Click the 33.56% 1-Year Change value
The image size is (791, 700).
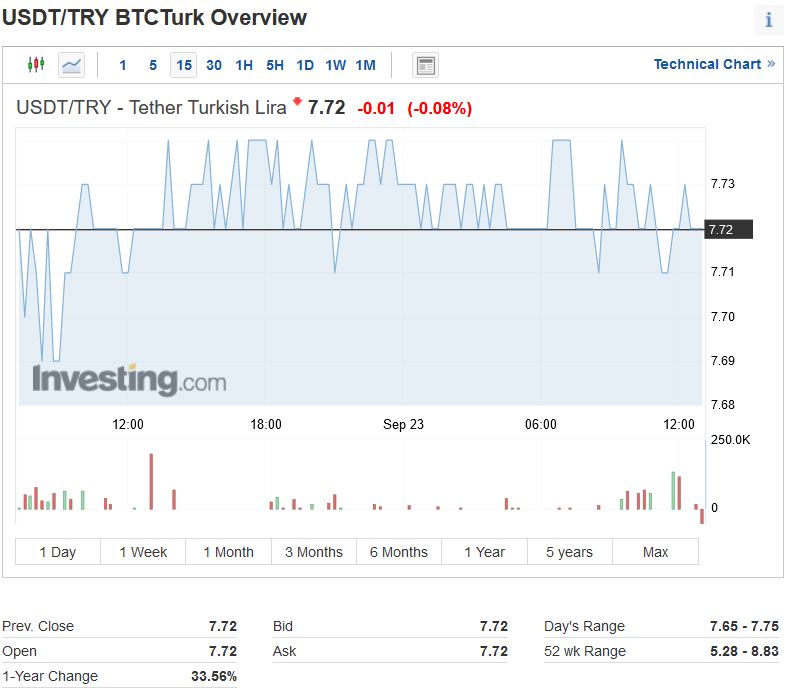click(214, 676)
